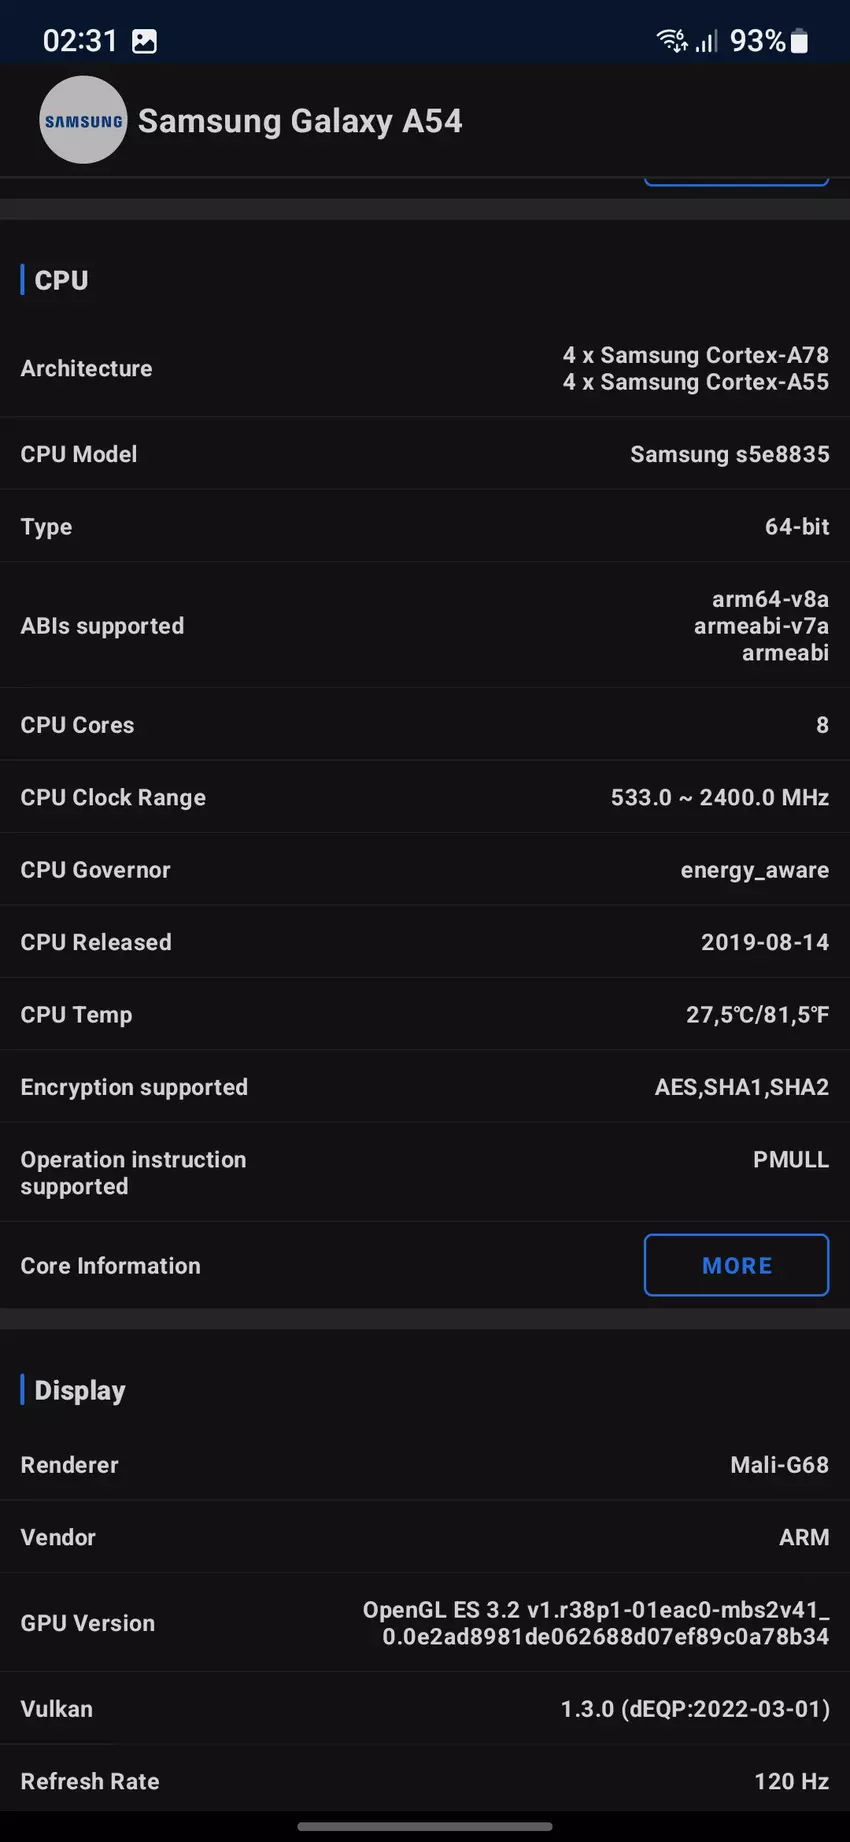This screenshot has width=850, height=1842.
Task: Tap the CPU Governor energy_aware row
Action: pyautogui.click(x=425, y=870)
